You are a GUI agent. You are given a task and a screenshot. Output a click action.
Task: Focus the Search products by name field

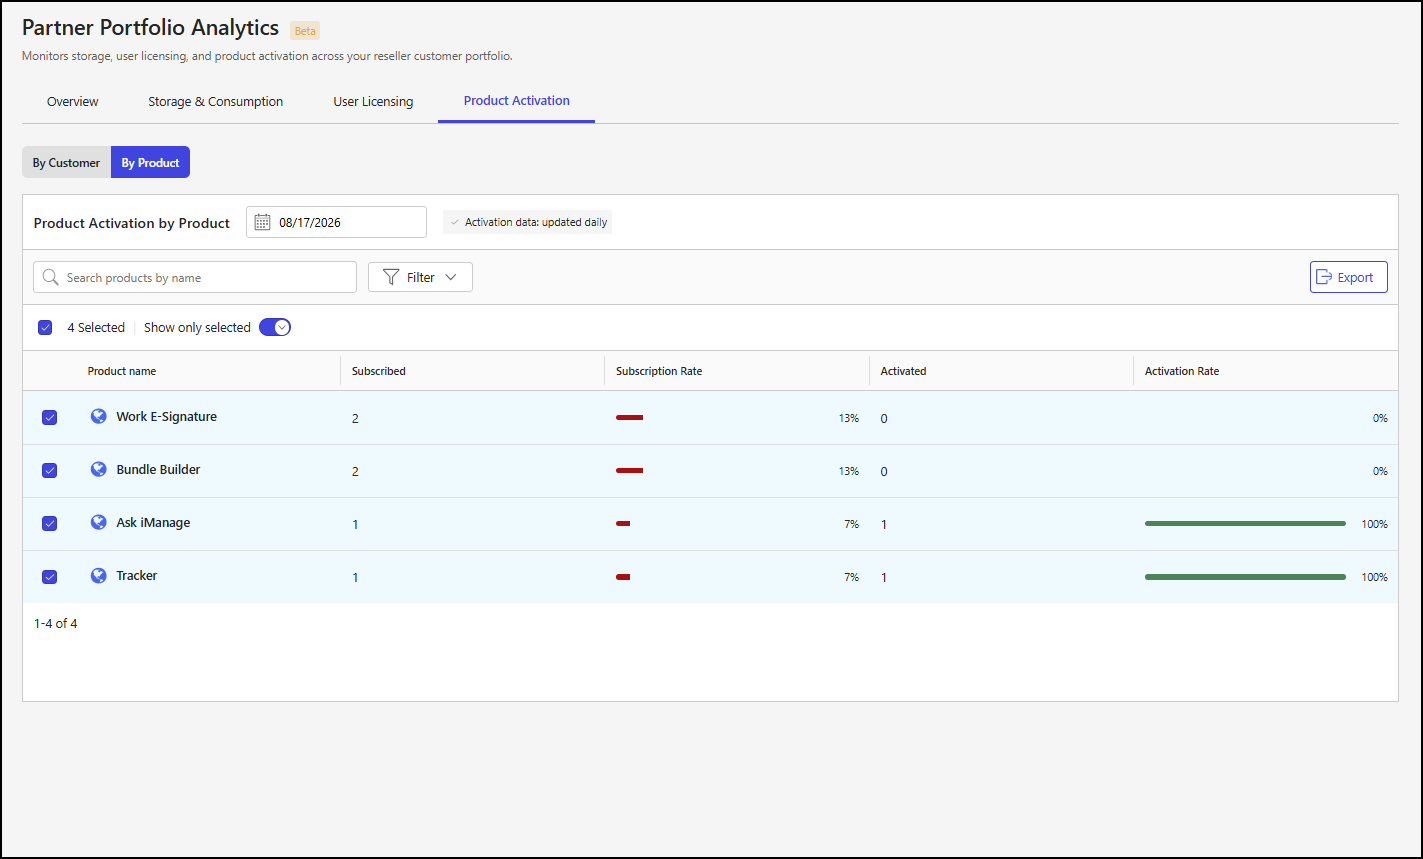pyautogui.click(x=195, y=277)
